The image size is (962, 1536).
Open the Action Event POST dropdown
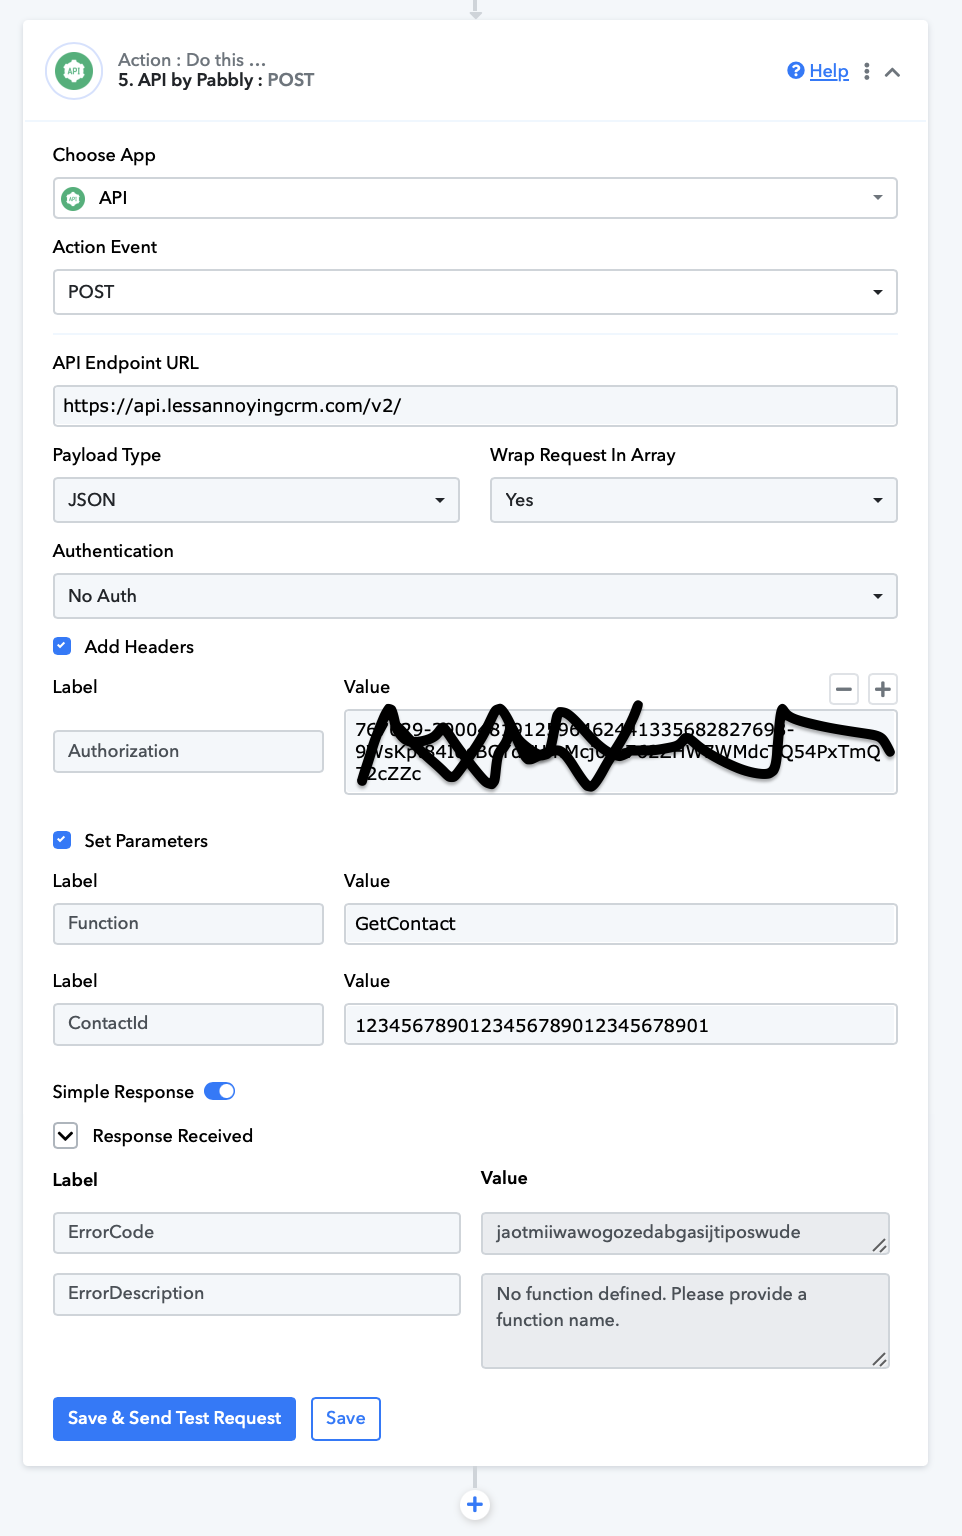[475, 292]
